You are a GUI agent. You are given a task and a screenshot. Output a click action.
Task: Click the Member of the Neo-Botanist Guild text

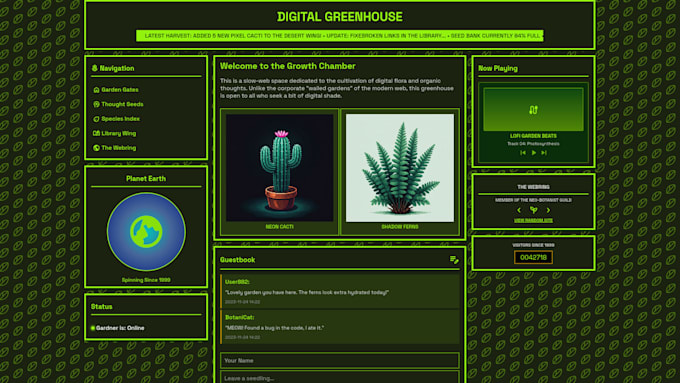[x=533, y=200]
